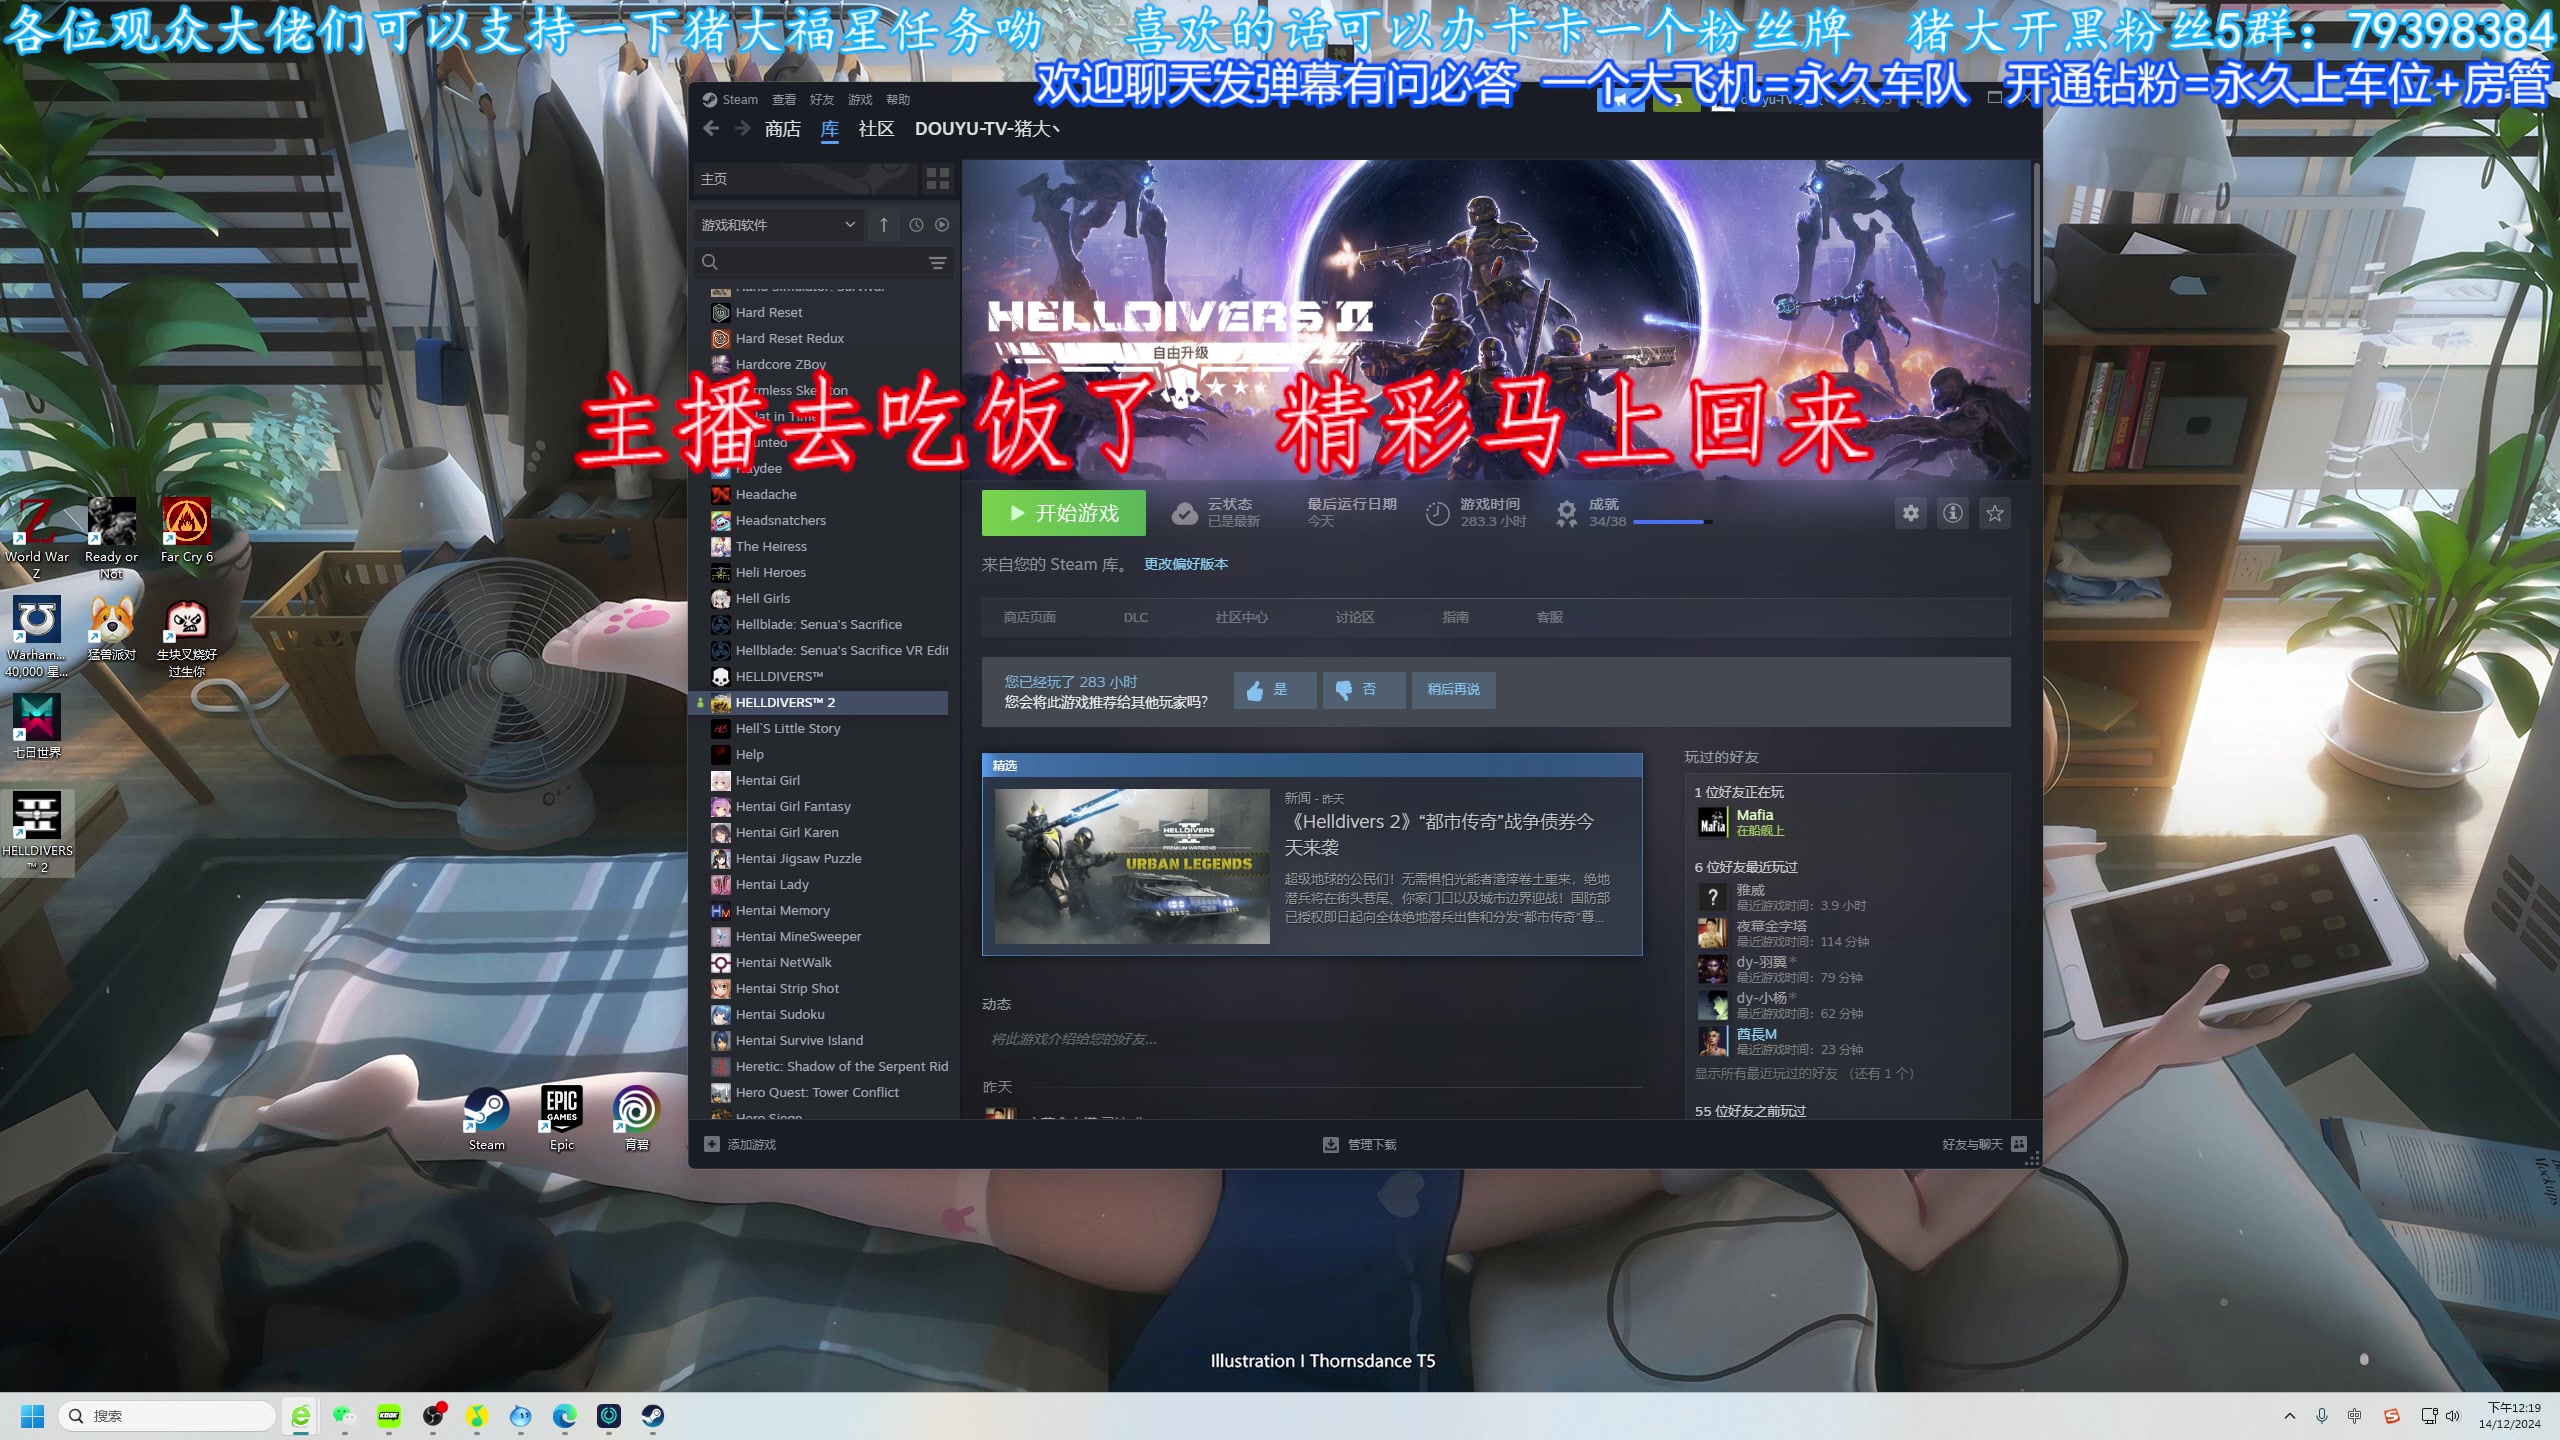Toggle the ready-to-play filter icon
The height and width of the screenshot is (1440, 2560).
coord(942,225)
